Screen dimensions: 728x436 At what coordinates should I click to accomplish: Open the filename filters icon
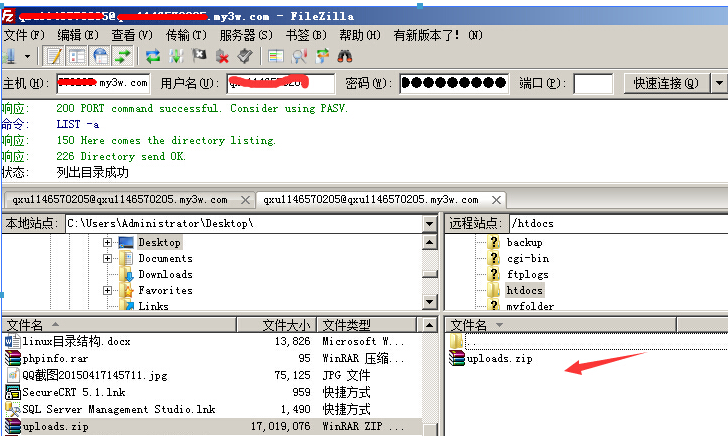(x=276, y=56)
